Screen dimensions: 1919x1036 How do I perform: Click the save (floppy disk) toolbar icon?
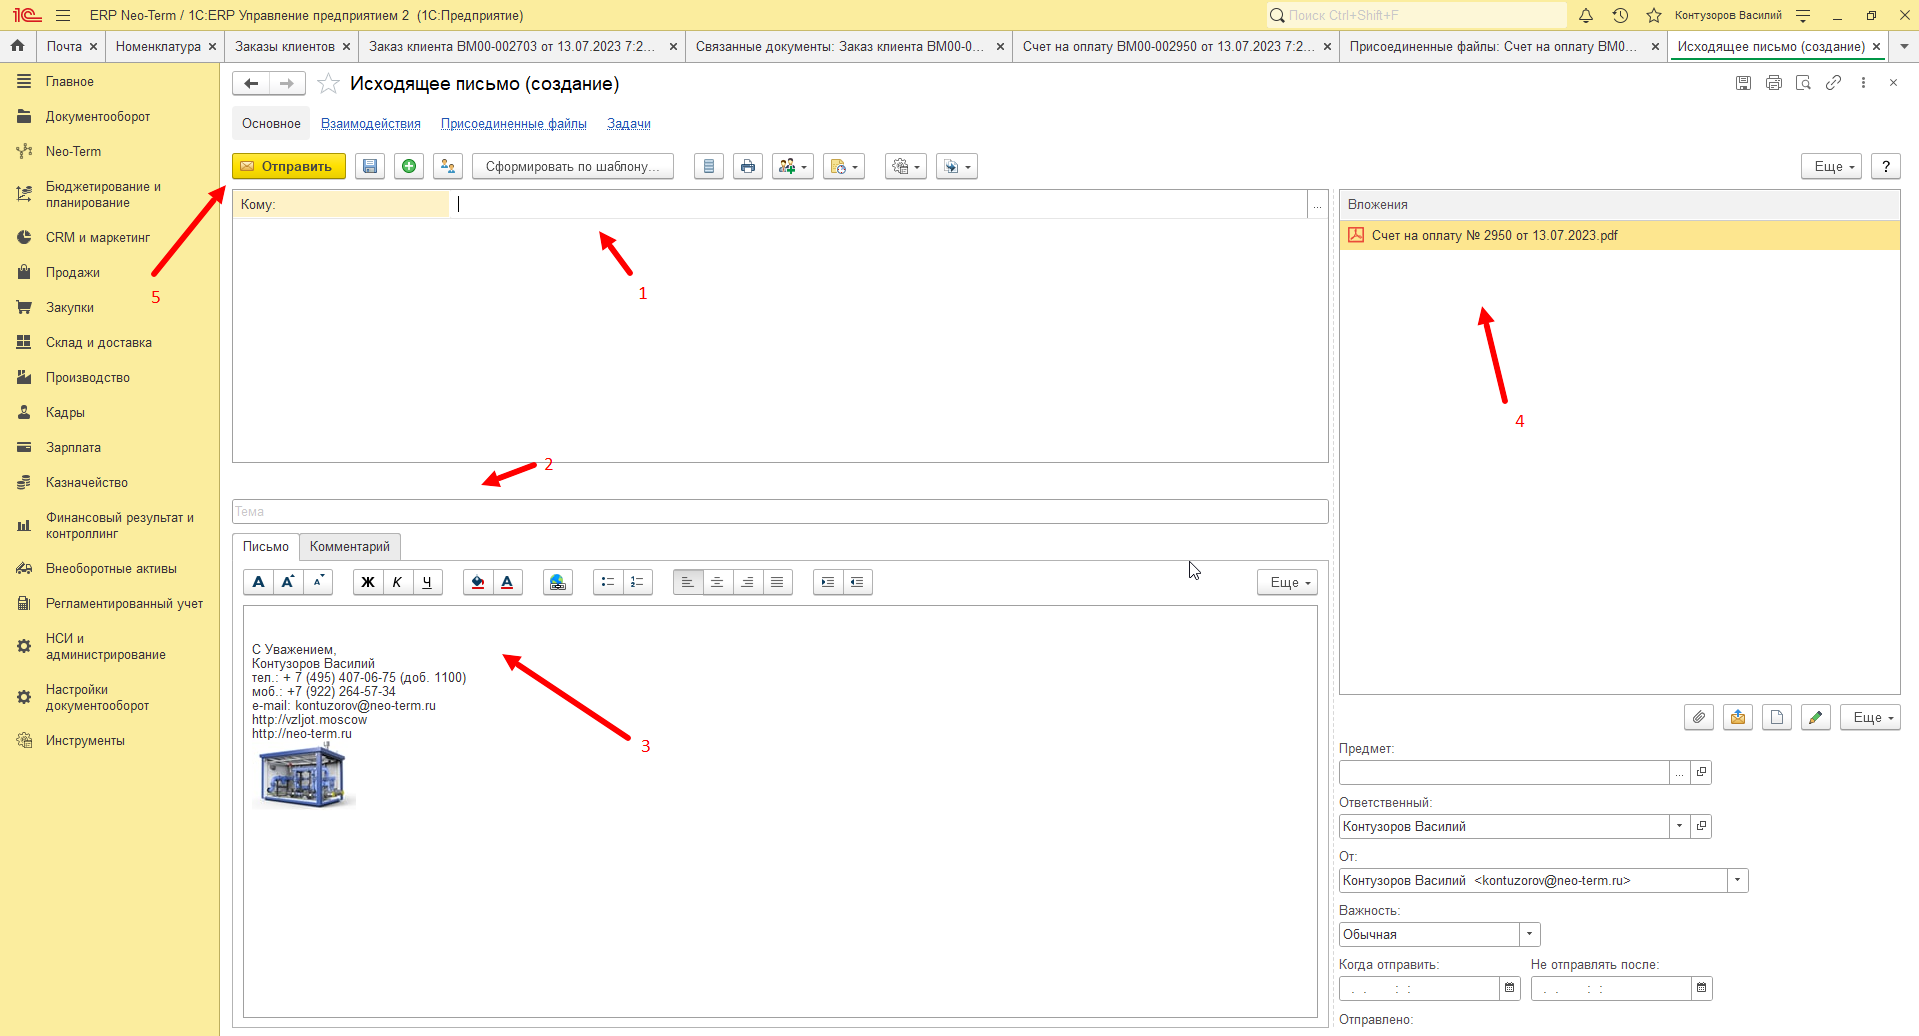click(x=370, y=166)
